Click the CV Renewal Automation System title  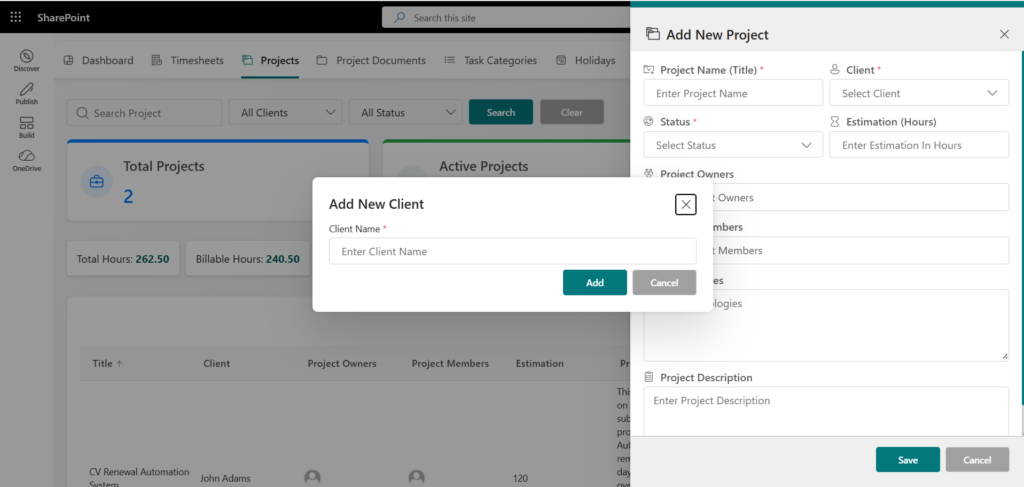pos(139,477)
